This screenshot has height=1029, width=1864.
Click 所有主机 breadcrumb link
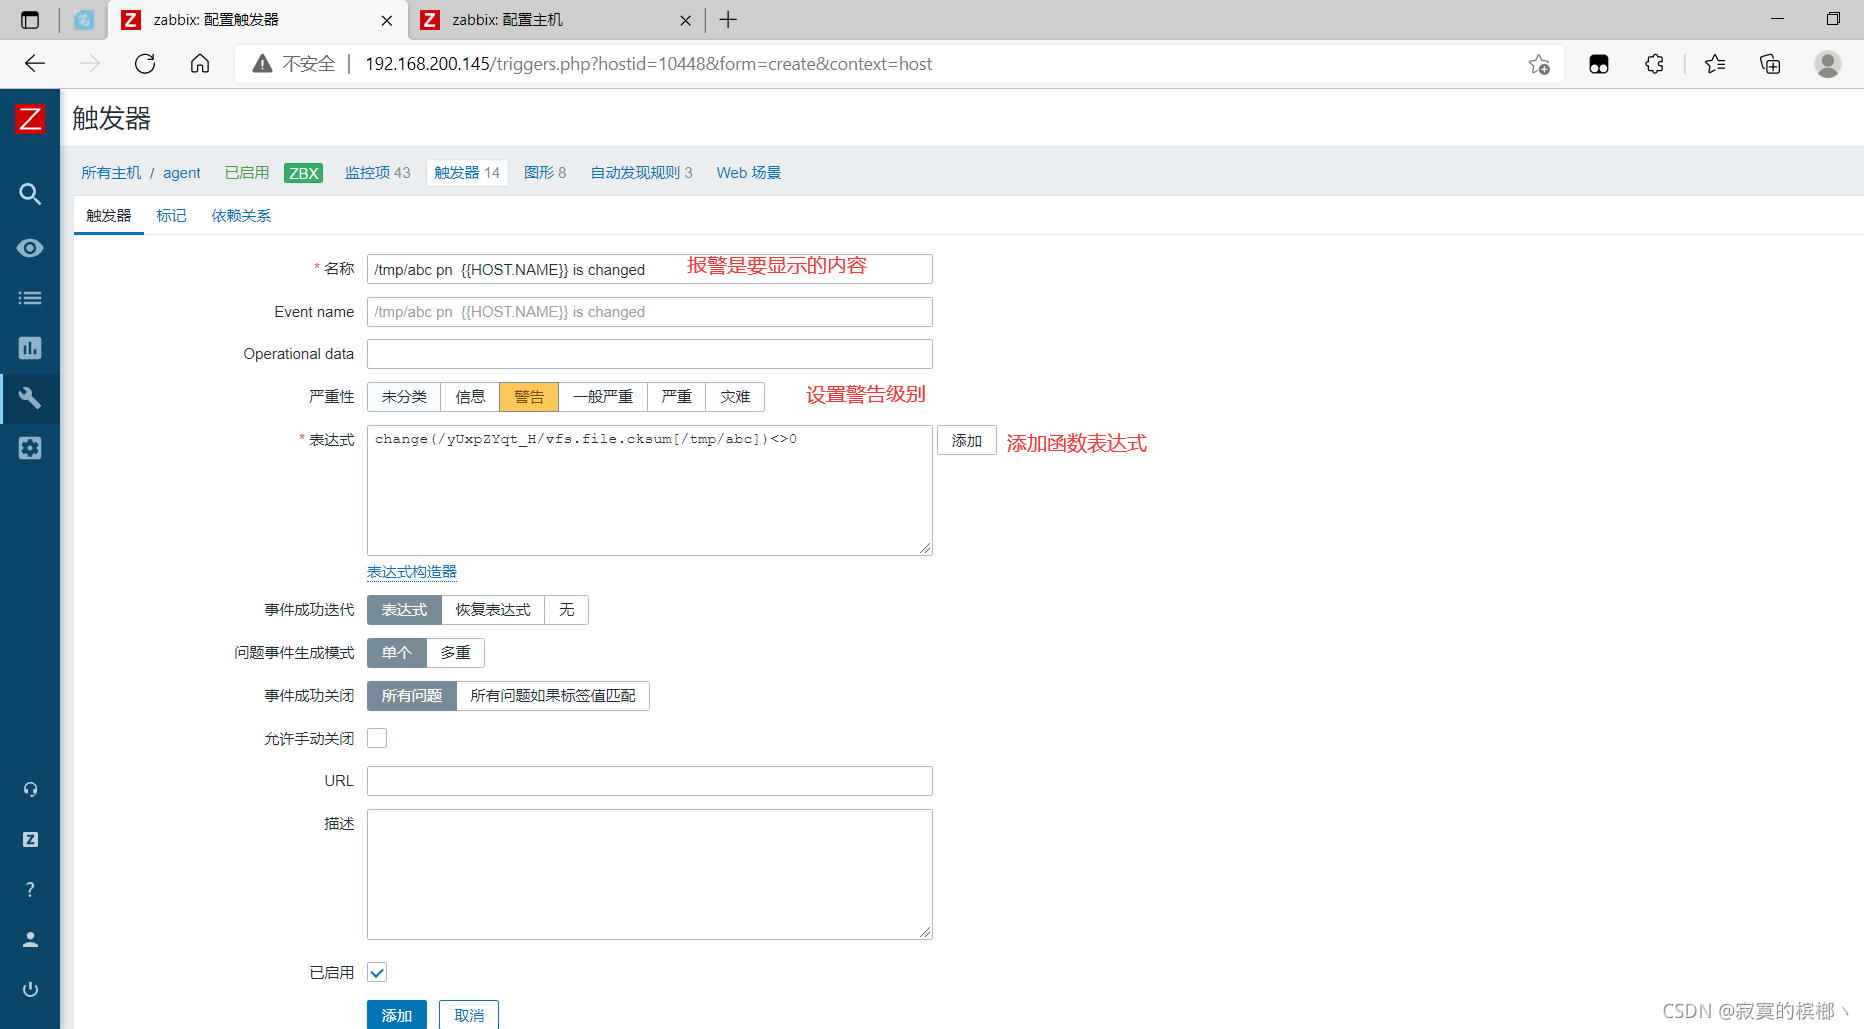click(x=112, y=173)
